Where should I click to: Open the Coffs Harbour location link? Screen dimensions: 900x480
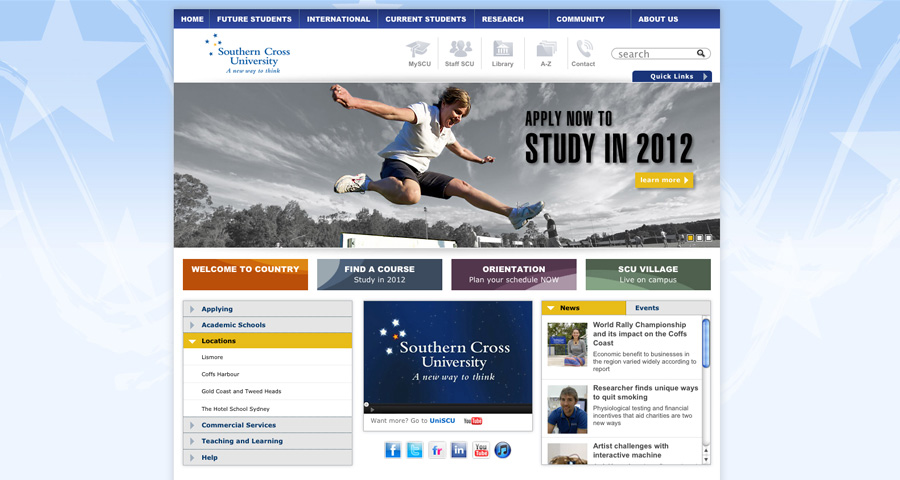[x=220, y=374]
